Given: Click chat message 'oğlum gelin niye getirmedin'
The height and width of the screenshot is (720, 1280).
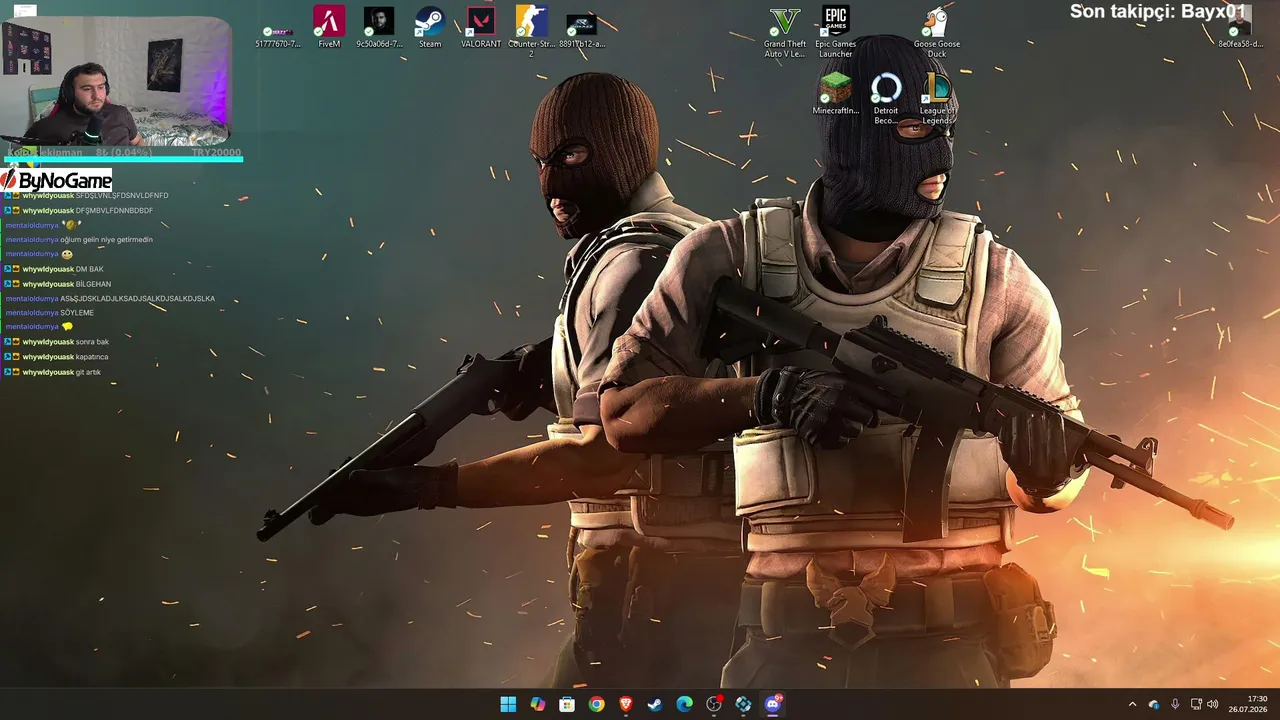Looking at the screenshot, I should pyautogui.click(x=106, y=240).
